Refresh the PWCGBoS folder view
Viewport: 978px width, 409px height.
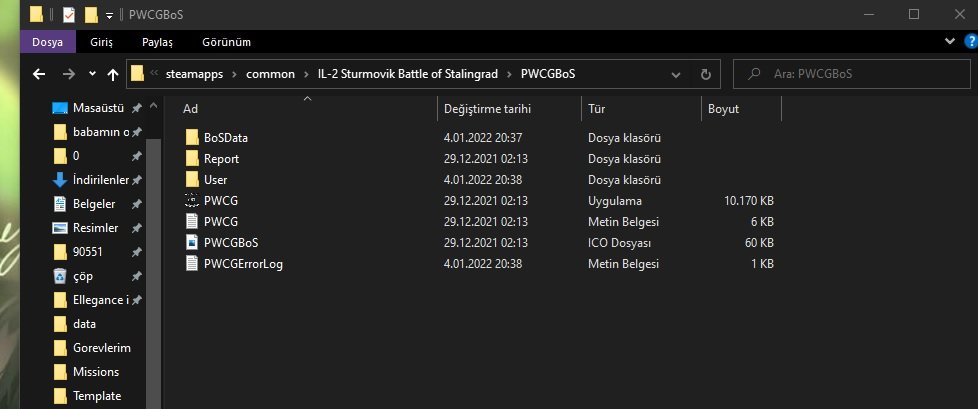click(705, 74)
